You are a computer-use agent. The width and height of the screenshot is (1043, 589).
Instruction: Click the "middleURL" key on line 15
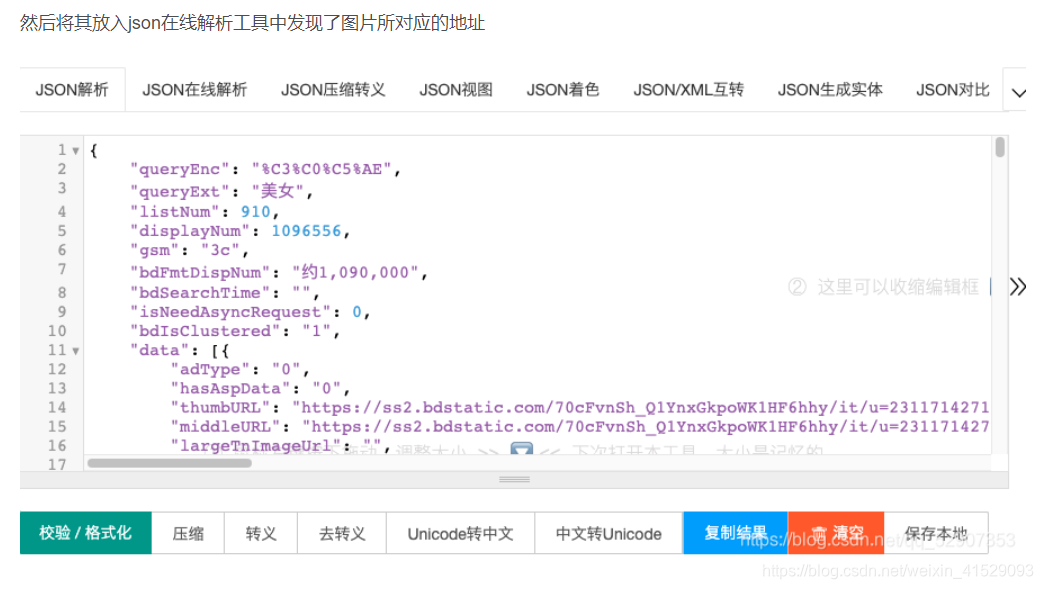tap(225, 427)
